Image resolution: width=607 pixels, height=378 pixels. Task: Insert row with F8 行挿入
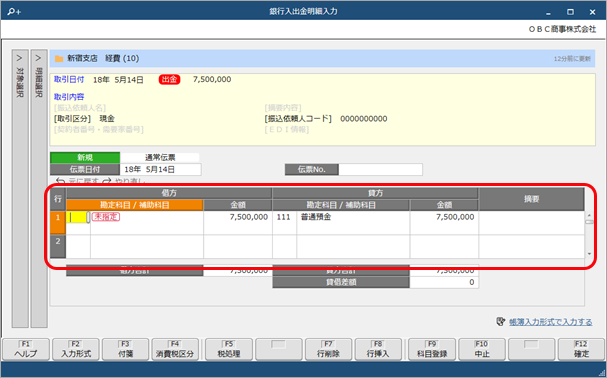pyautogui.click(x=378, y=349)
